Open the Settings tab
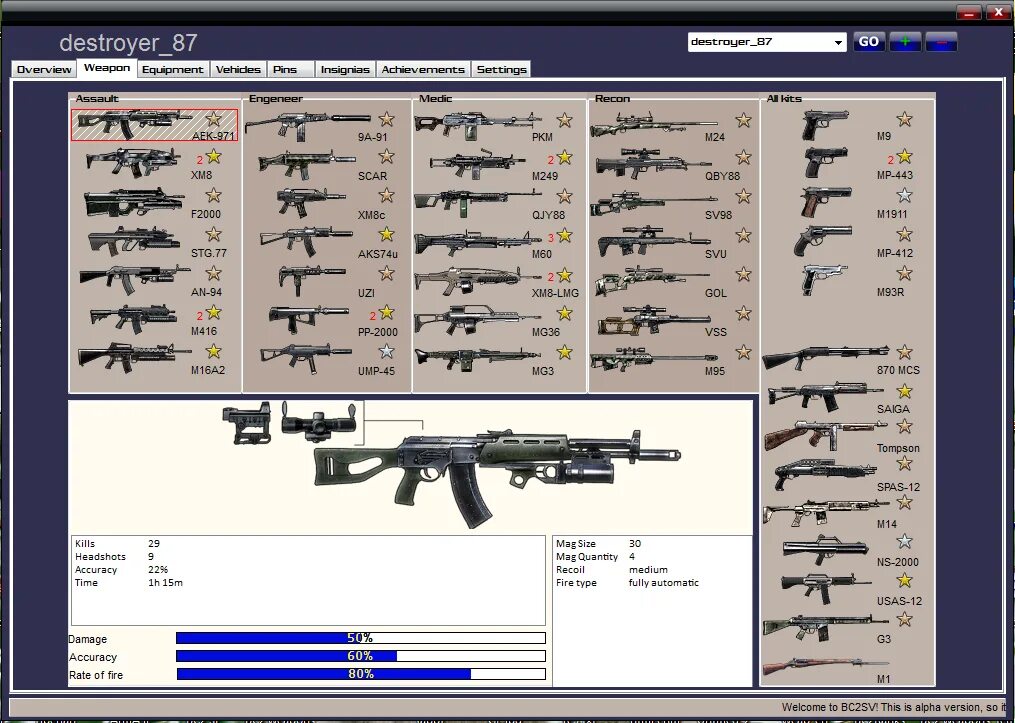 (502, 69)
